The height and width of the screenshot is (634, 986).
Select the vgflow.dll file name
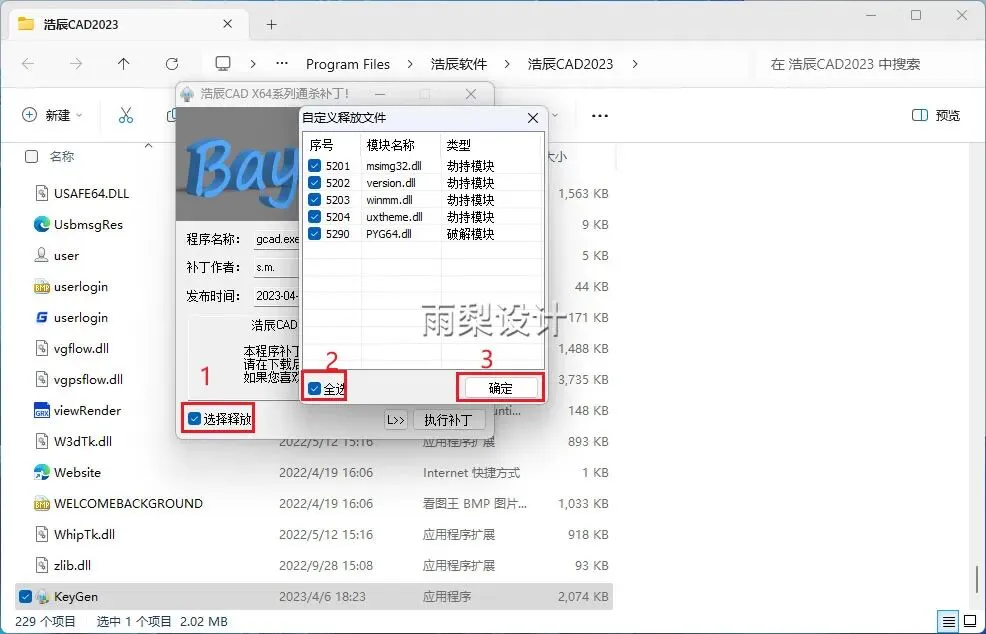(x=81, y=348)
